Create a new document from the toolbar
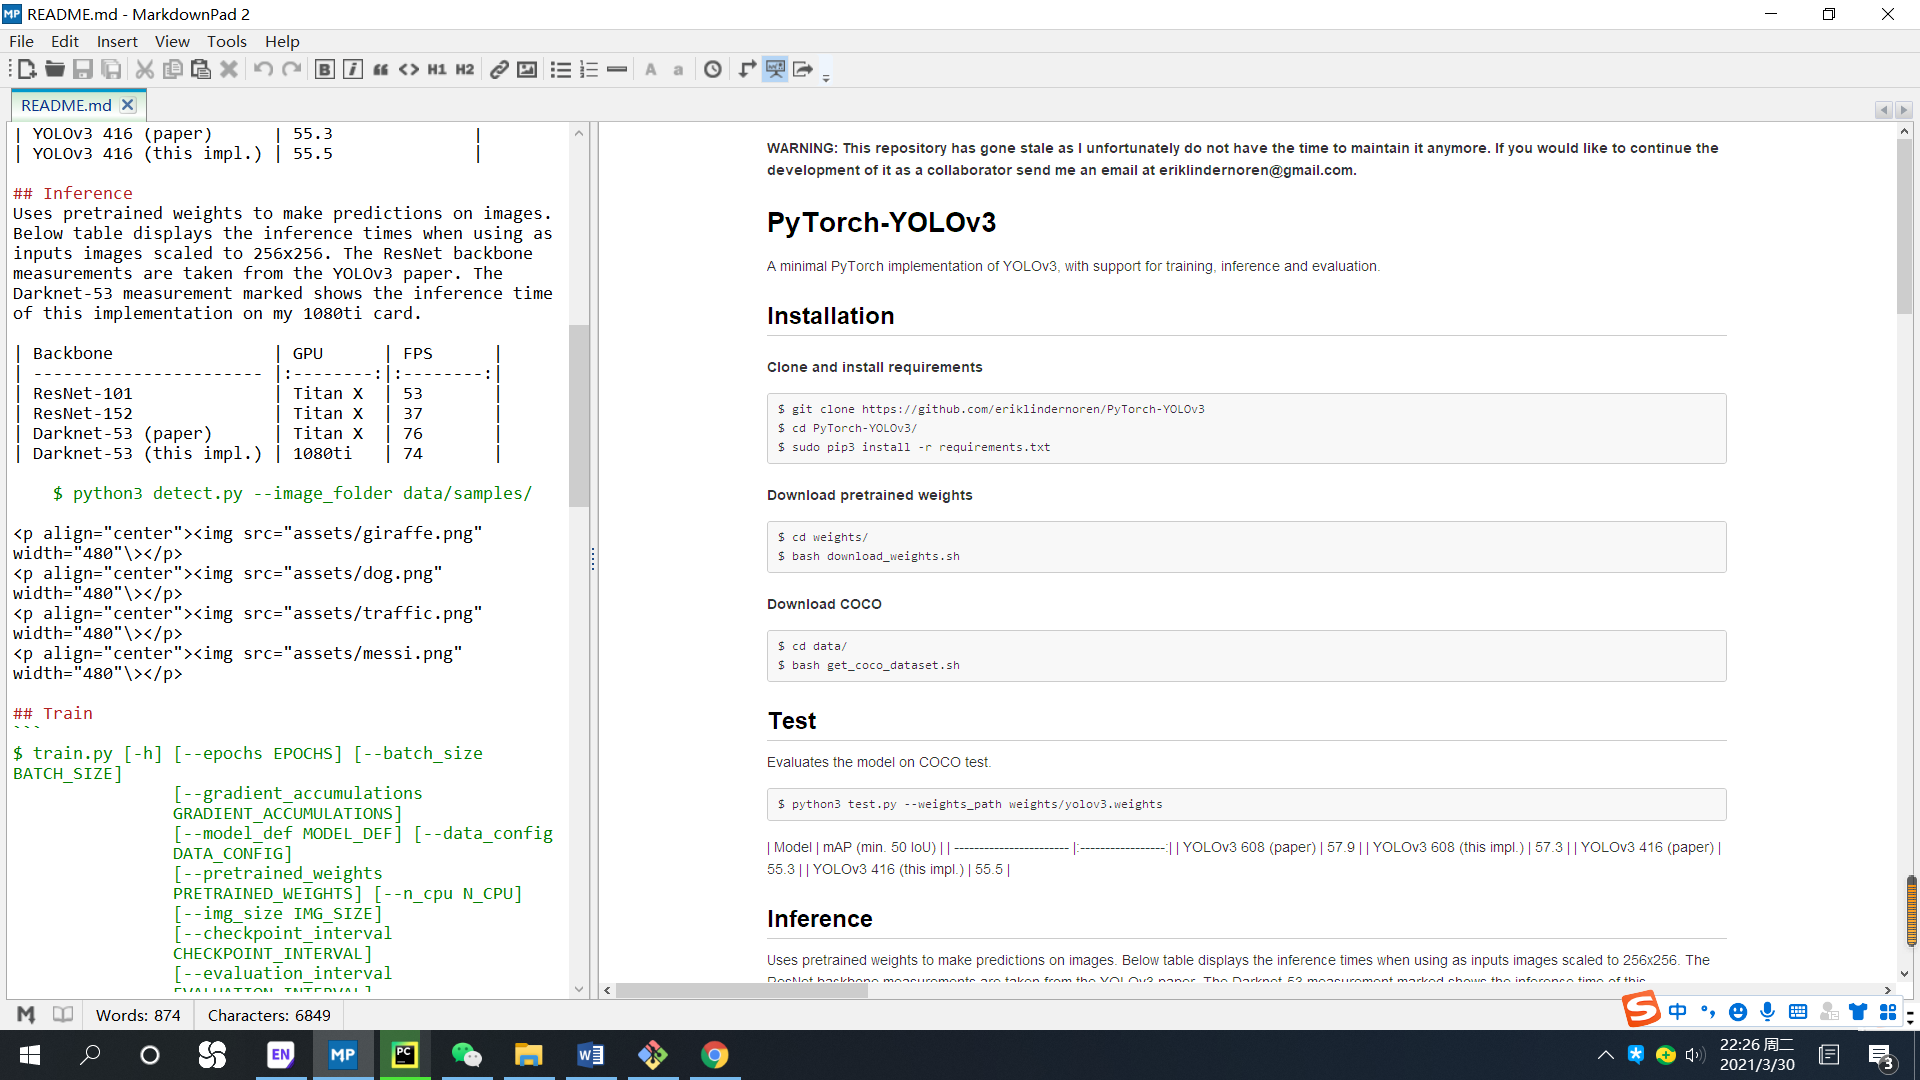 27,69
